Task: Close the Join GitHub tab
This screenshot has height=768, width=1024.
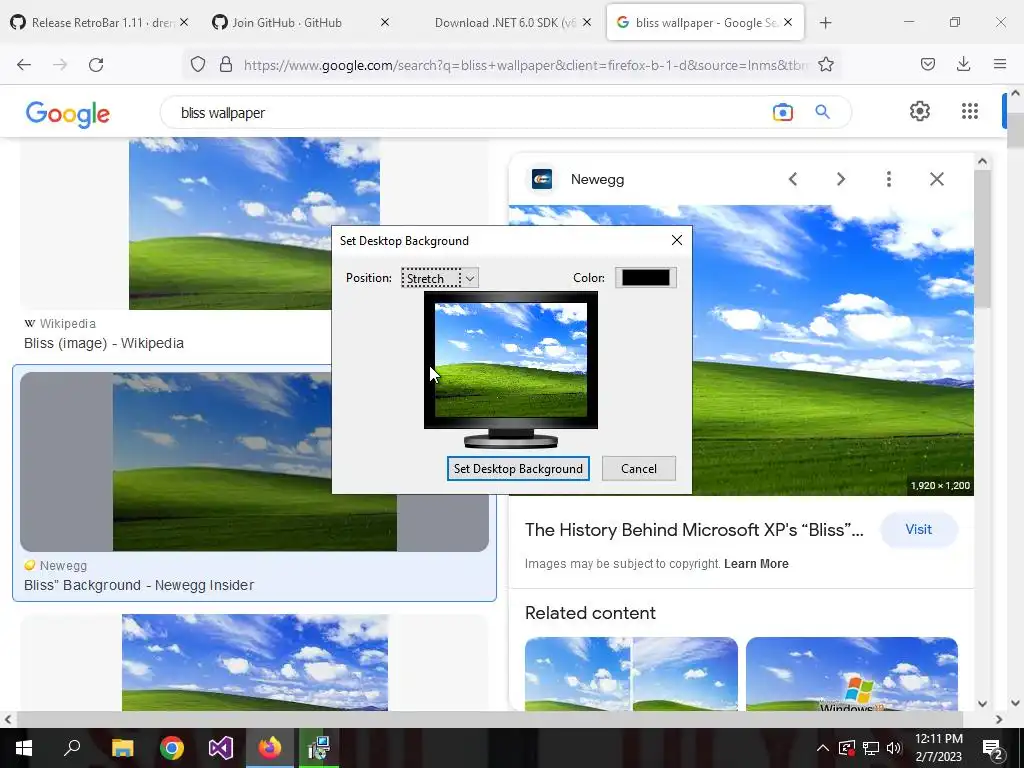Action: coord(385,22)
